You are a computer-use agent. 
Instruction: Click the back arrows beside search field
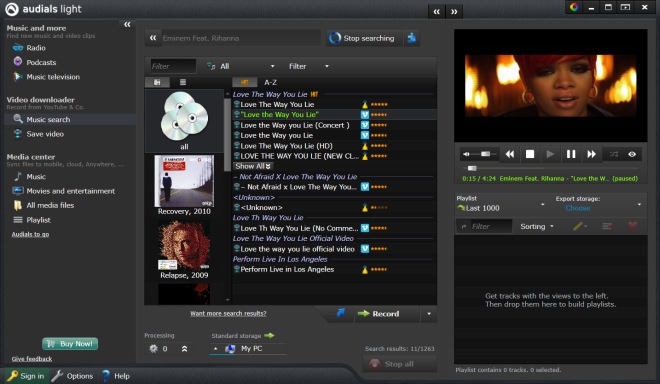point(153,38)
